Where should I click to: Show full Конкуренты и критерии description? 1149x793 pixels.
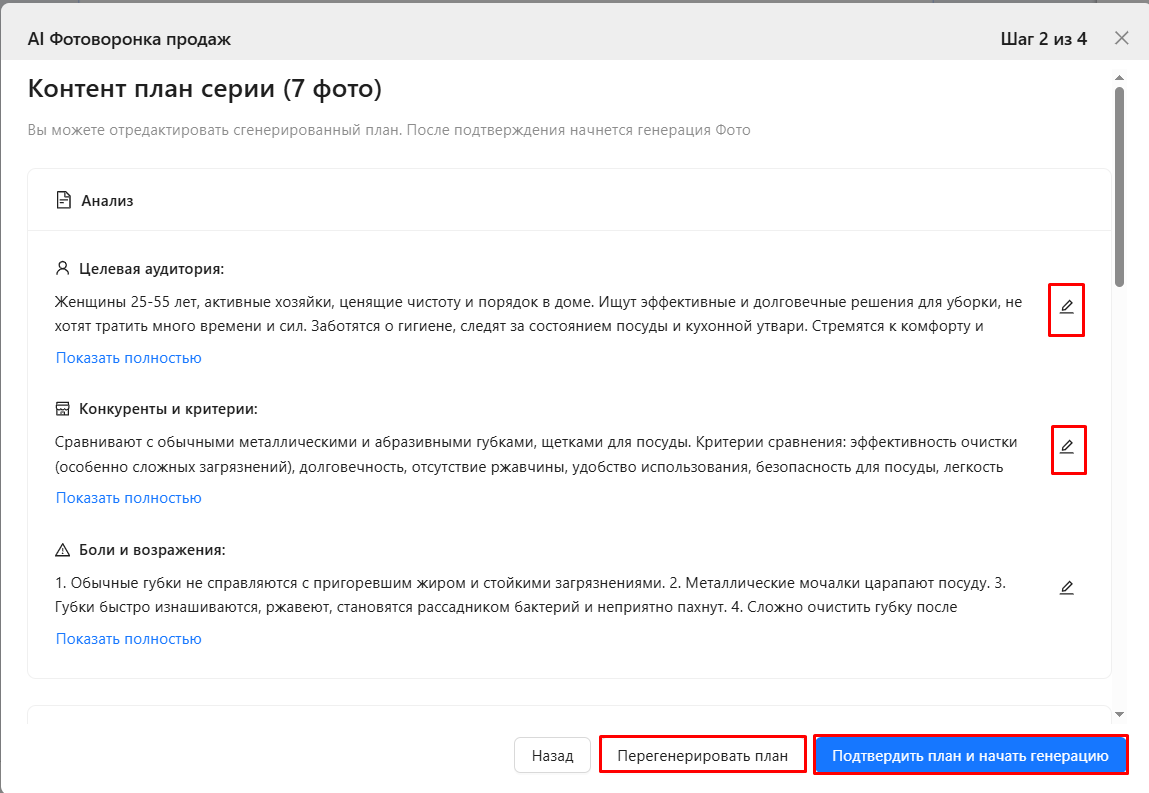coord(128,498)
